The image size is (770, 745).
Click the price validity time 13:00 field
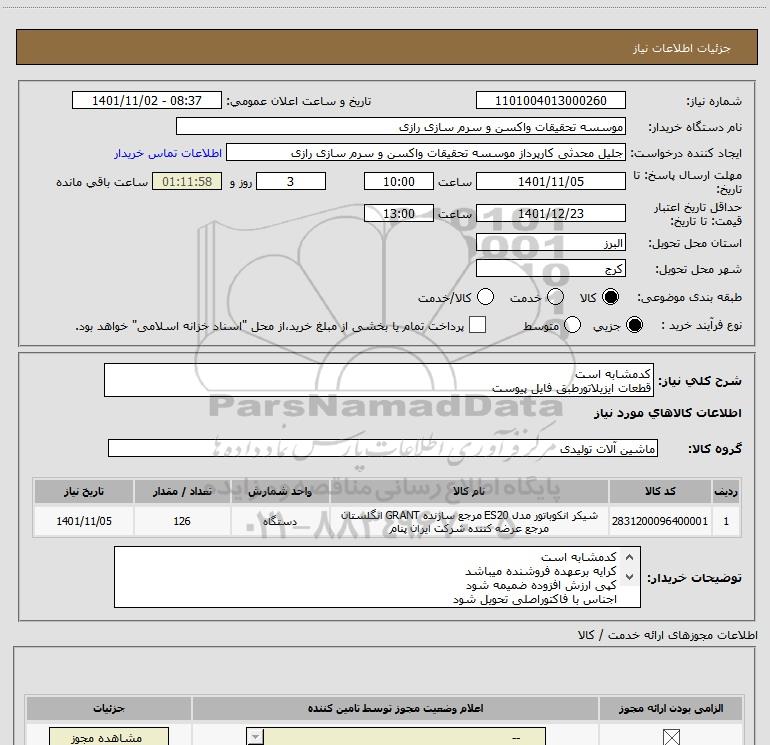[x=399, y=213]
